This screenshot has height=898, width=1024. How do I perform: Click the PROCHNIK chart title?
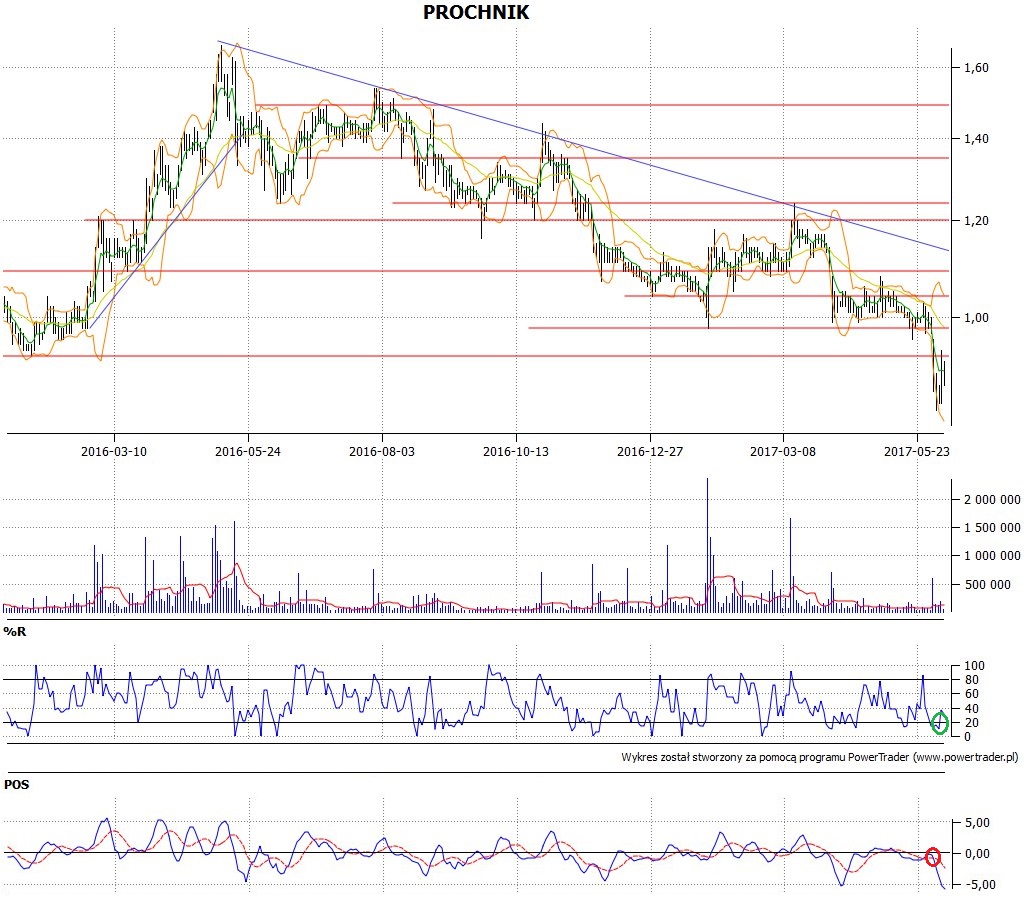pyautogui.click(x=476, y=12)
